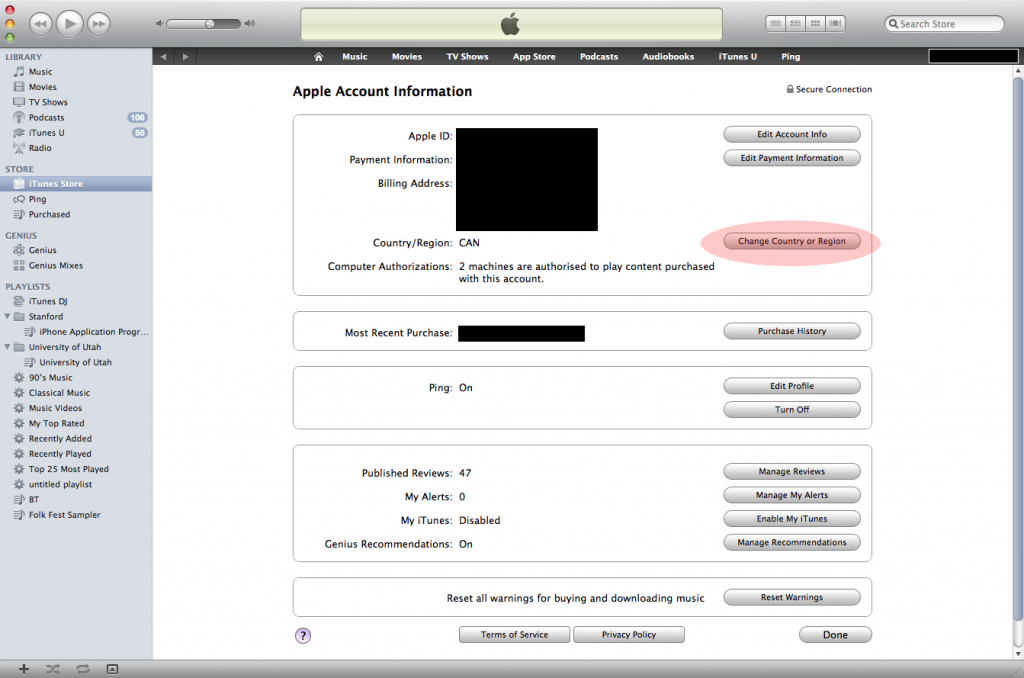Screen dimensions: 1024x678
Task: Click Edit Profile for Ping
Action: (792, 386)
